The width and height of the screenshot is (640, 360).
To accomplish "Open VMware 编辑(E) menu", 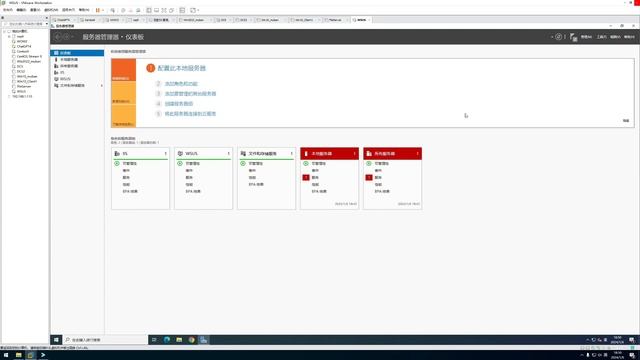I will 21,10.
